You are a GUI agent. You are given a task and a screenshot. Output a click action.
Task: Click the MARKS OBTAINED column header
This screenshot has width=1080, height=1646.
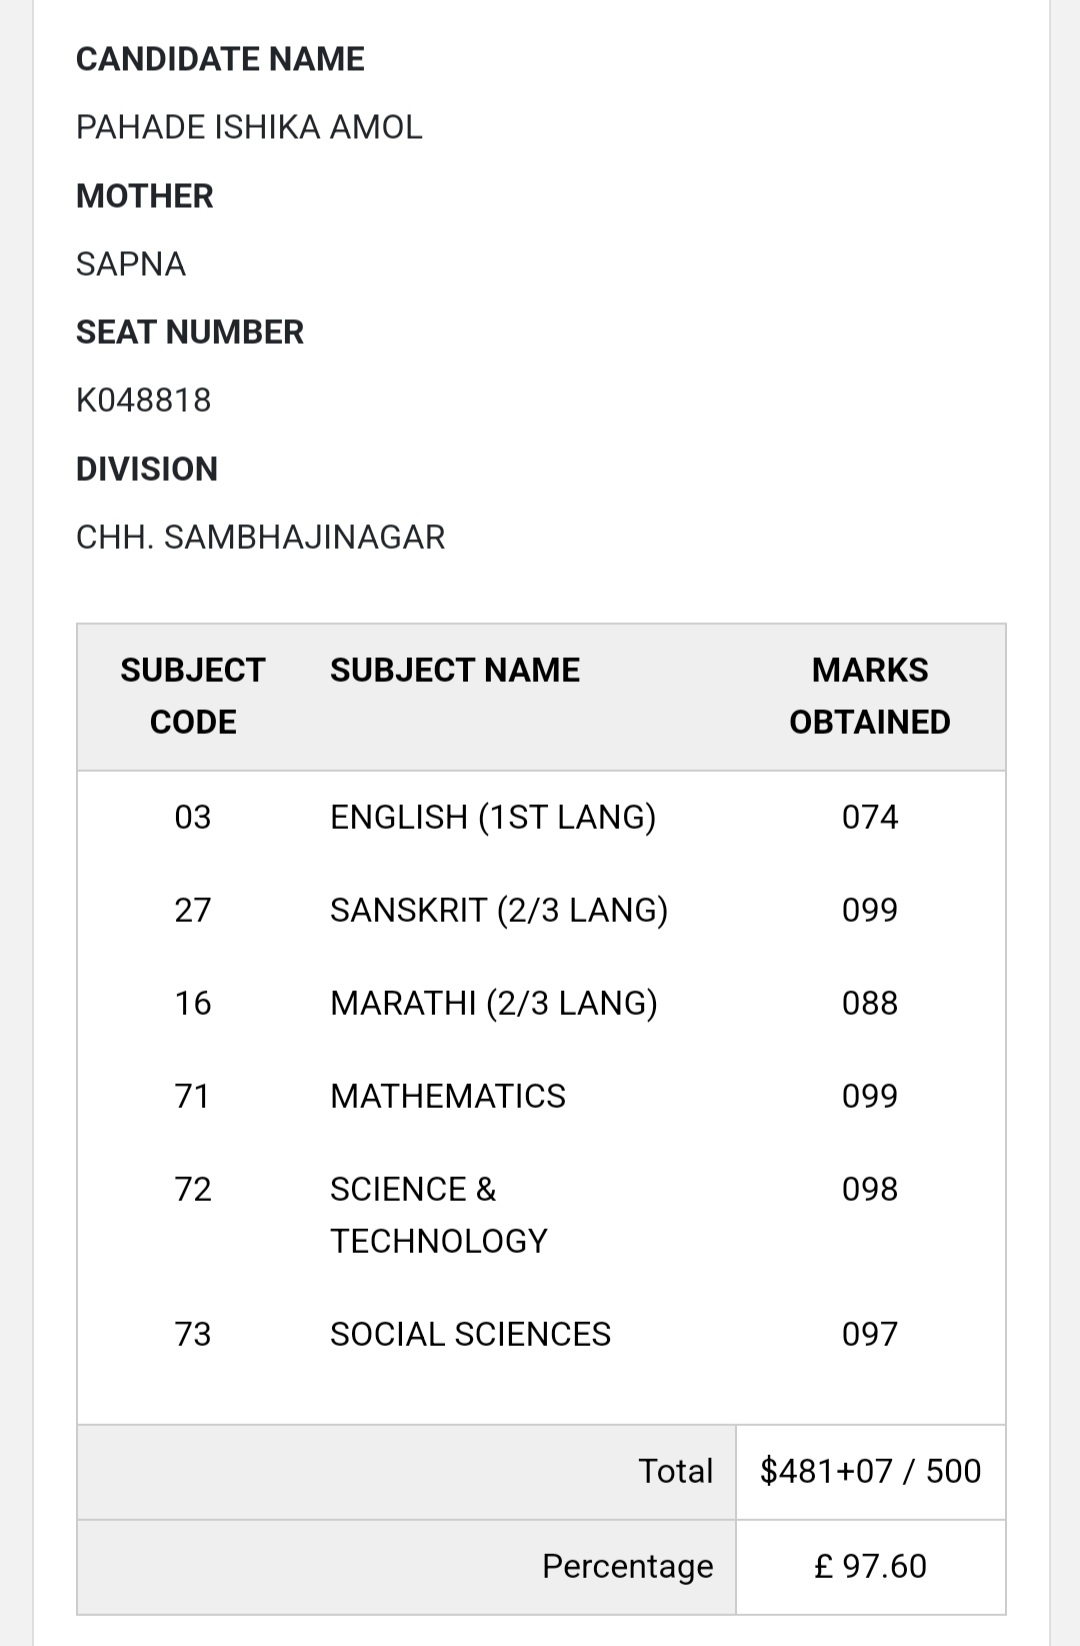point(869,696)
